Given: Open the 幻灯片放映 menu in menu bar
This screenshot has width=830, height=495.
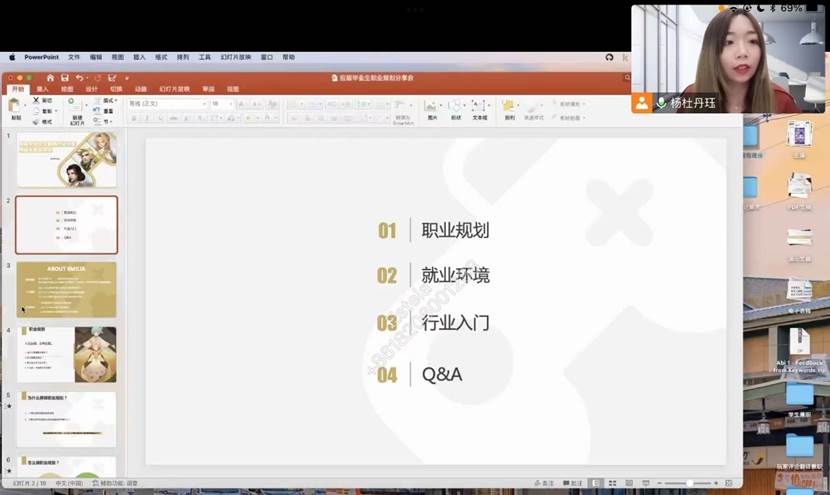Looking at the screenshot, I should pos(235,57).
